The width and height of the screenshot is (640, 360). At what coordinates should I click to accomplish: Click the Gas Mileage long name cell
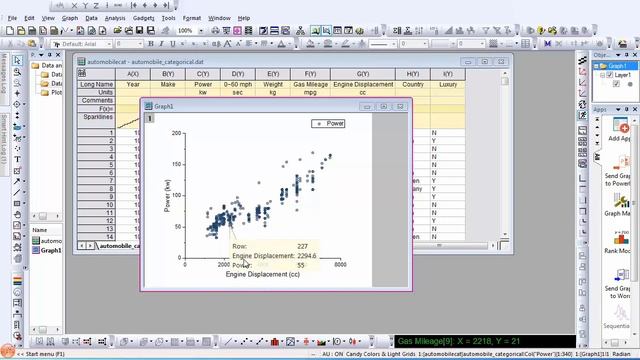[x=310, y=84]
